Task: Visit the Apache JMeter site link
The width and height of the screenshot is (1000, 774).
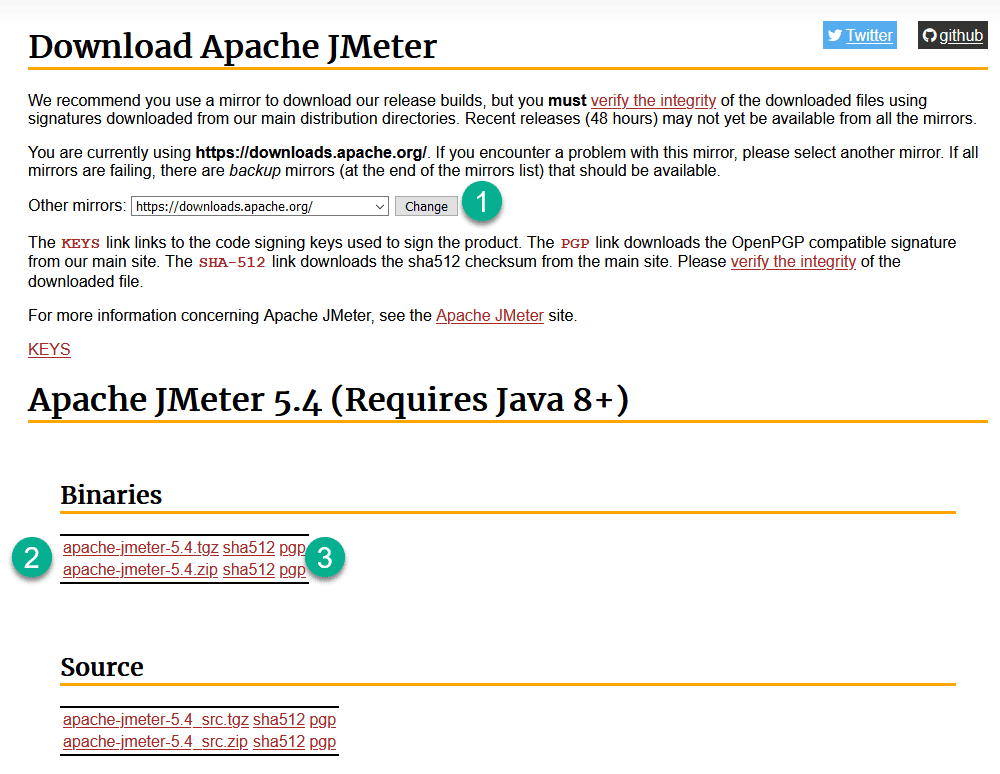Action: click(x=489, y=315)
